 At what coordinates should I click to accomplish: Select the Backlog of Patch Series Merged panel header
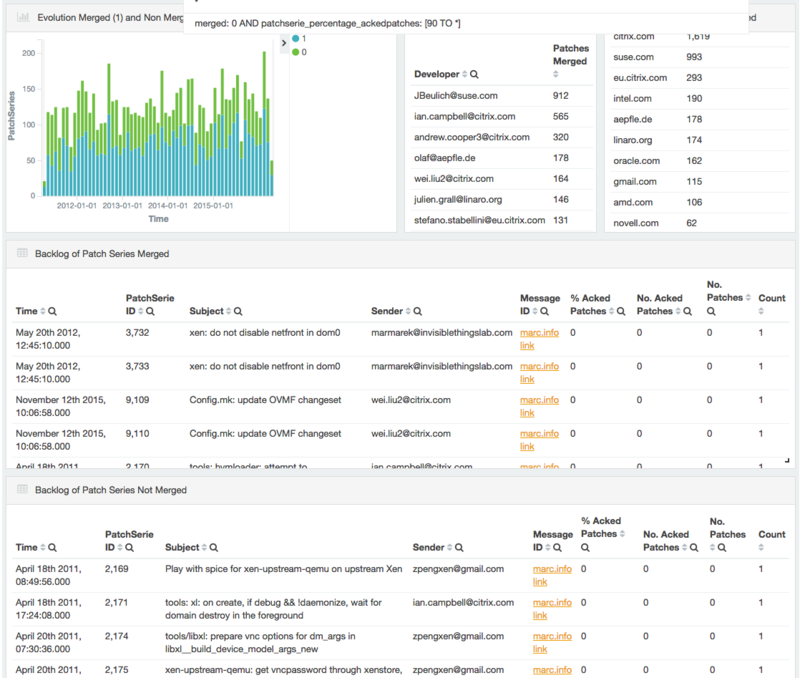click(105, 253)
